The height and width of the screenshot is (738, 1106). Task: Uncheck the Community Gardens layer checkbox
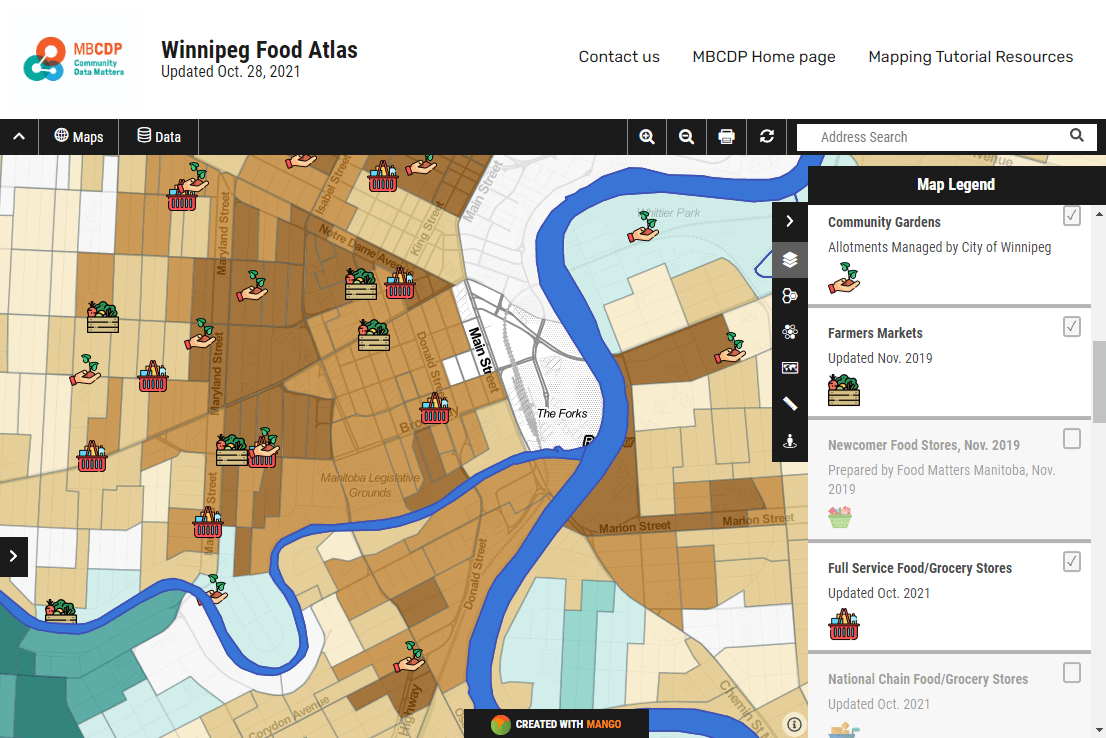pyautogui.click(x=1071, y=216)
